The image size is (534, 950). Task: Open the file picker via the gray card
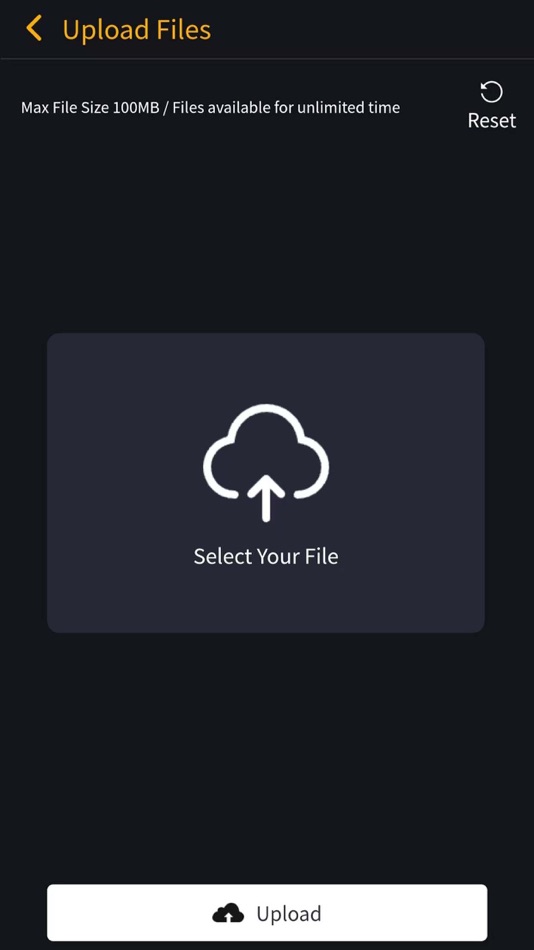pyautogui.click(x=265, y=483)
